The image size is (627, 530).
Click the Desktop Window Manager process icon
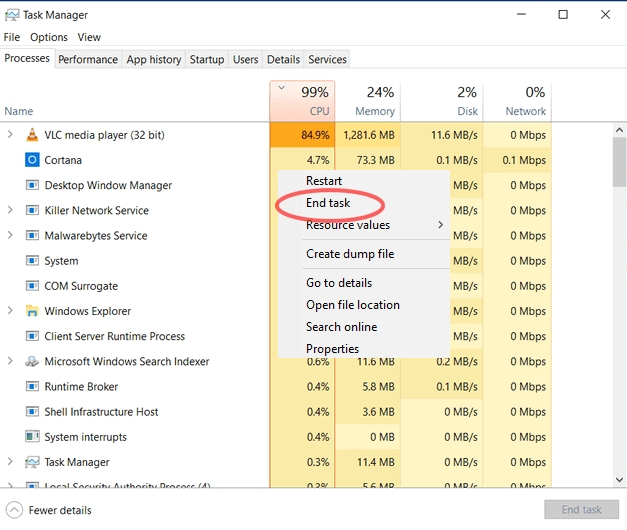pos(32,185)
